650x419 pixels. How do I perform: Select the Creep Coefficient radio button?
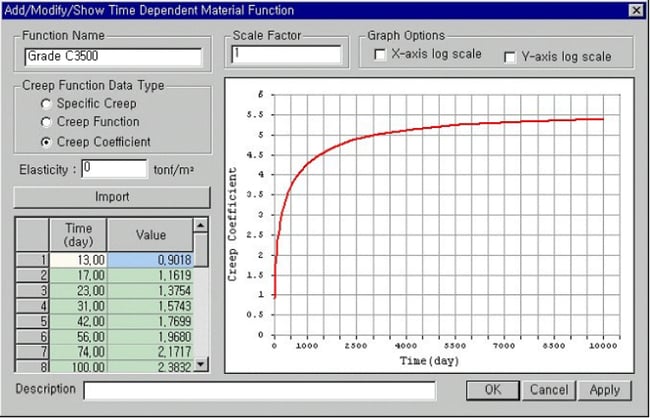46,142
